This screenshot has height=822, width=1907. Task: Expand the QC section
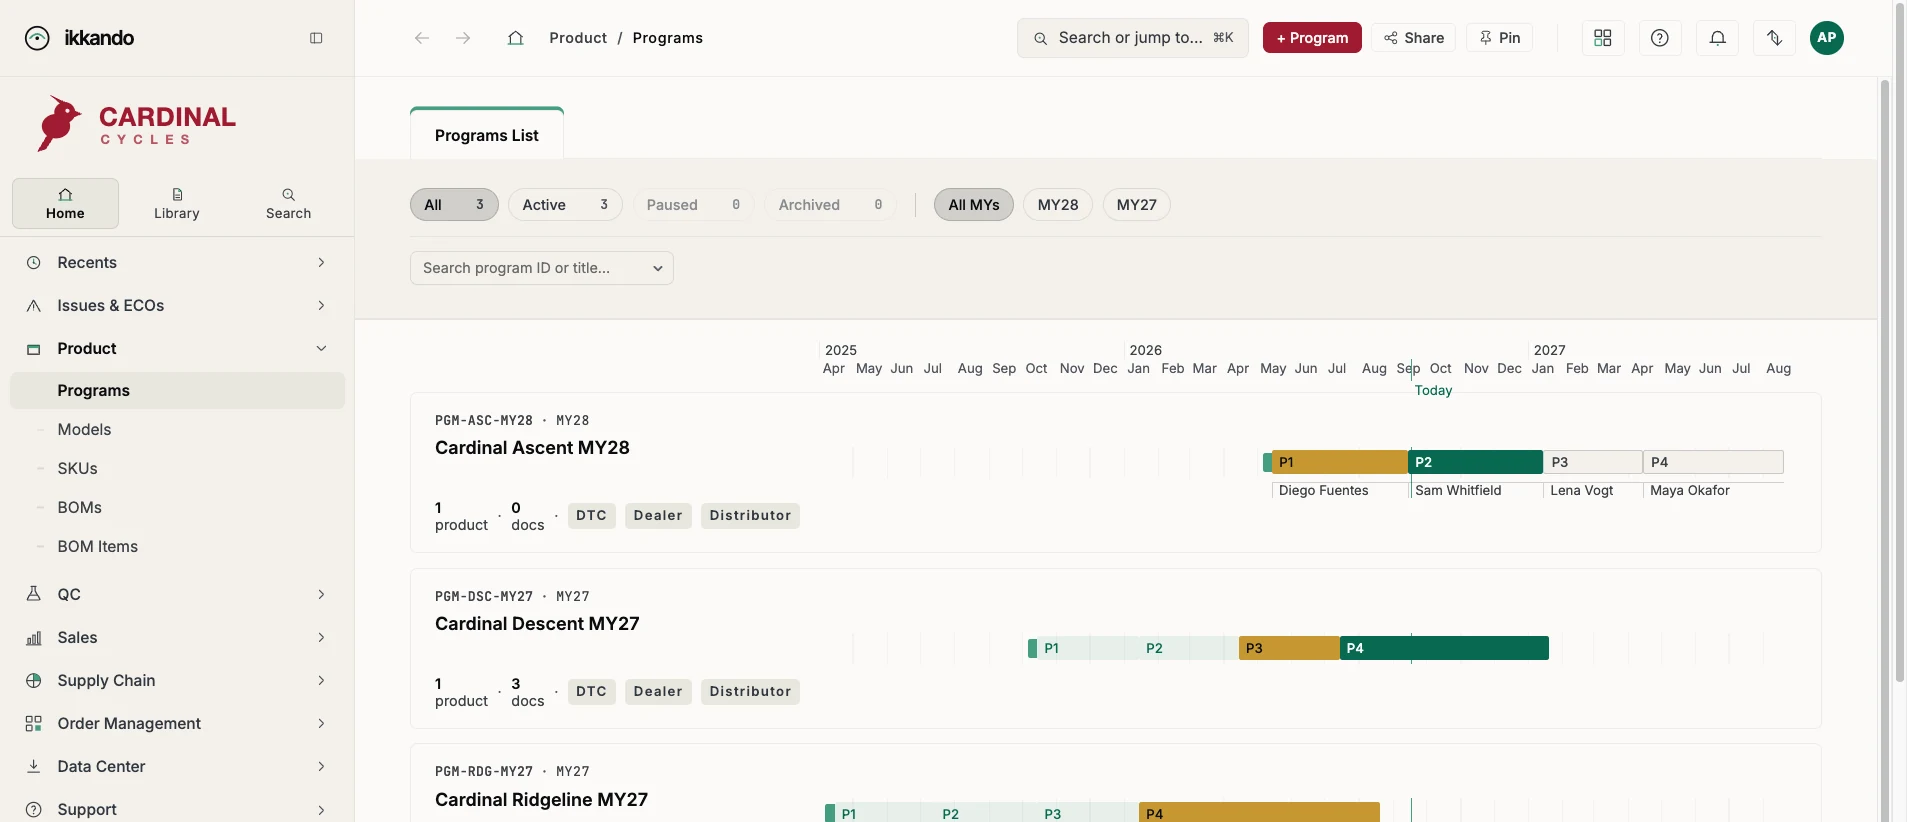177,595
